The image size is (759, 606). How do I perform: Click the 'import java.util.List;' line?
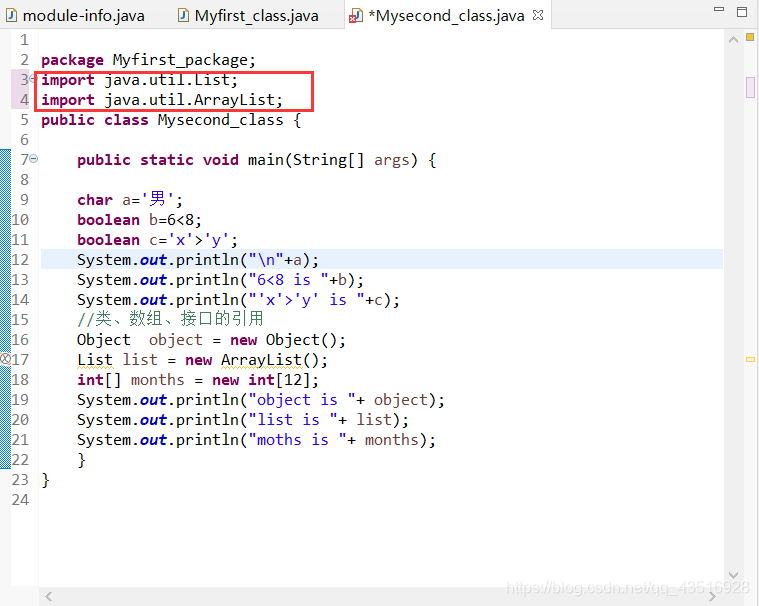pyautogui.click(x=139, y=80)
